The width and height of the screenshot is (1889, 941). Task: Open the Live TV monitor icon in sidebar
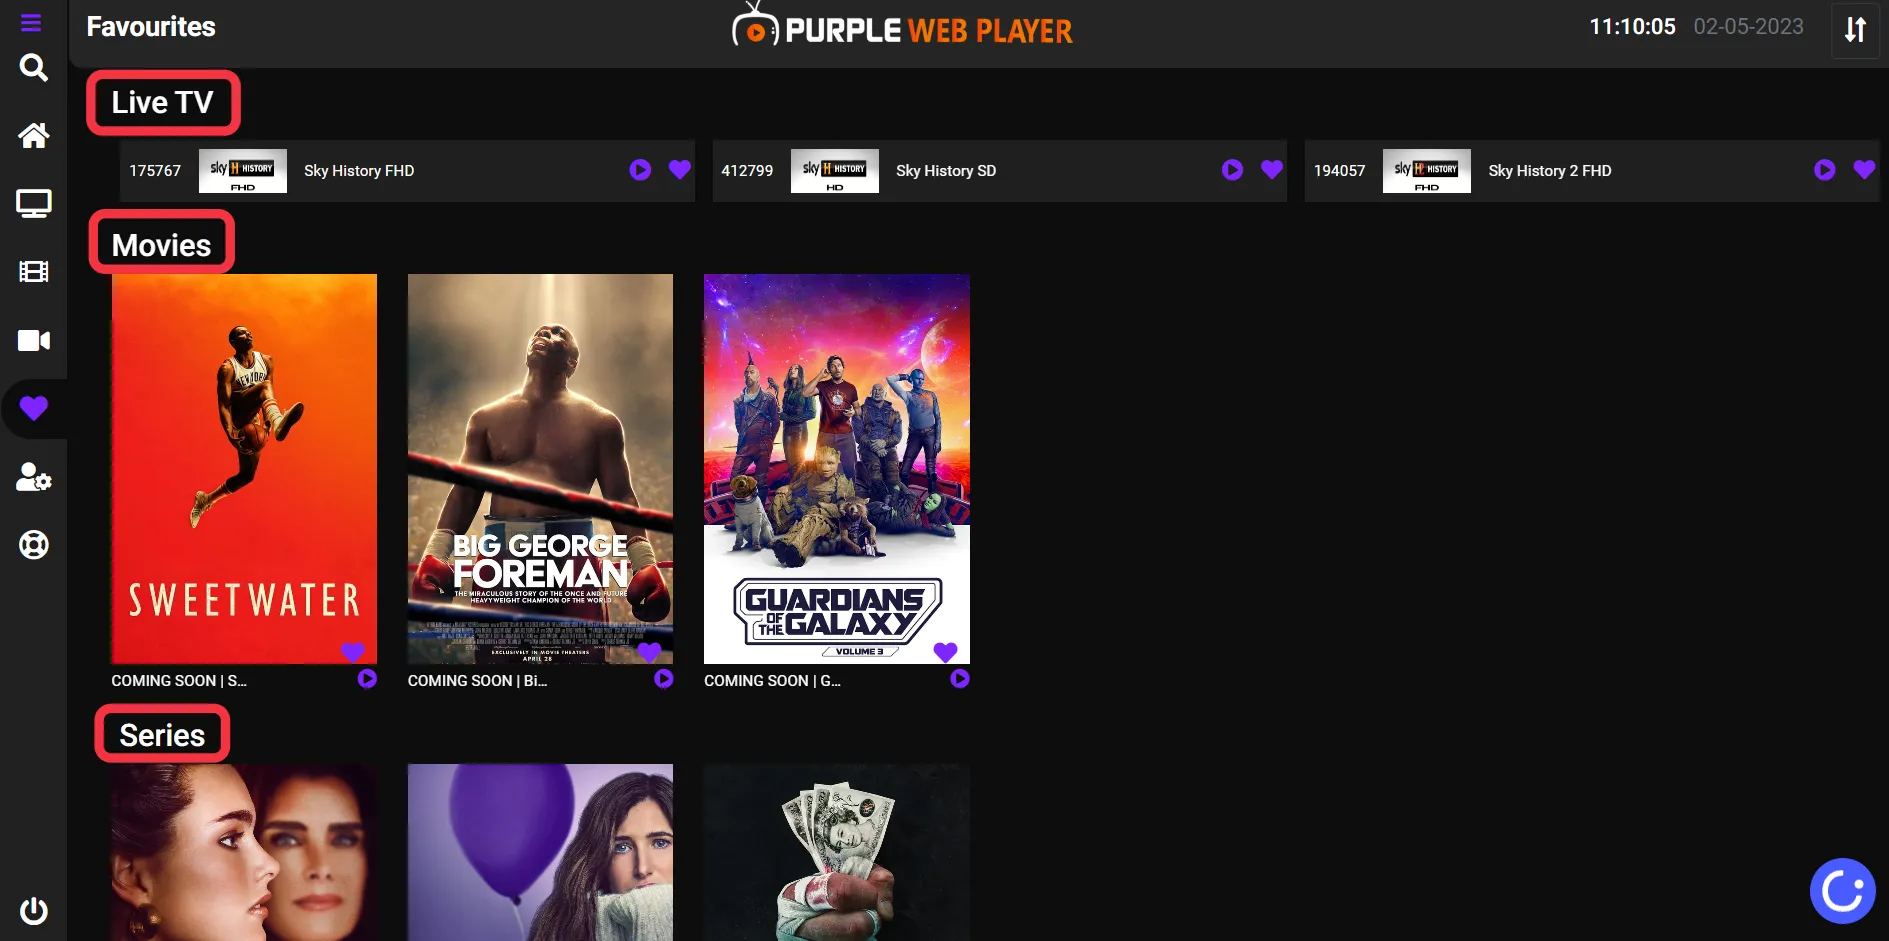34,204
